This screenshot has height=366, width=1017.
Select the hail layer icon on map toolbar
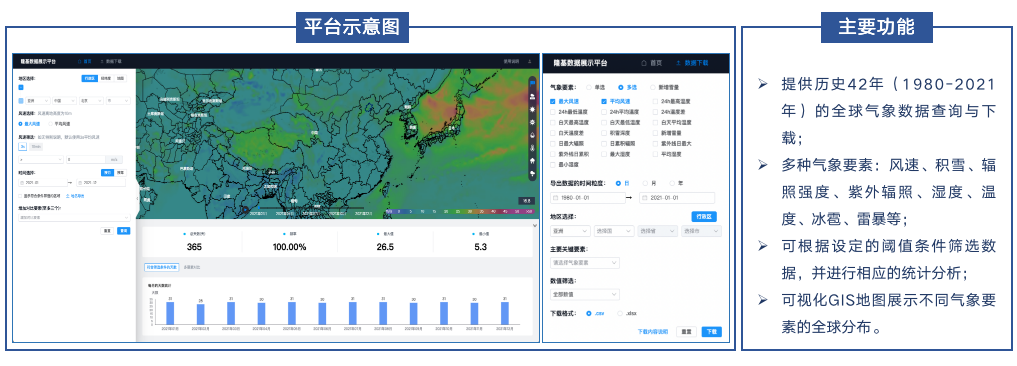(x=532, y=161)
